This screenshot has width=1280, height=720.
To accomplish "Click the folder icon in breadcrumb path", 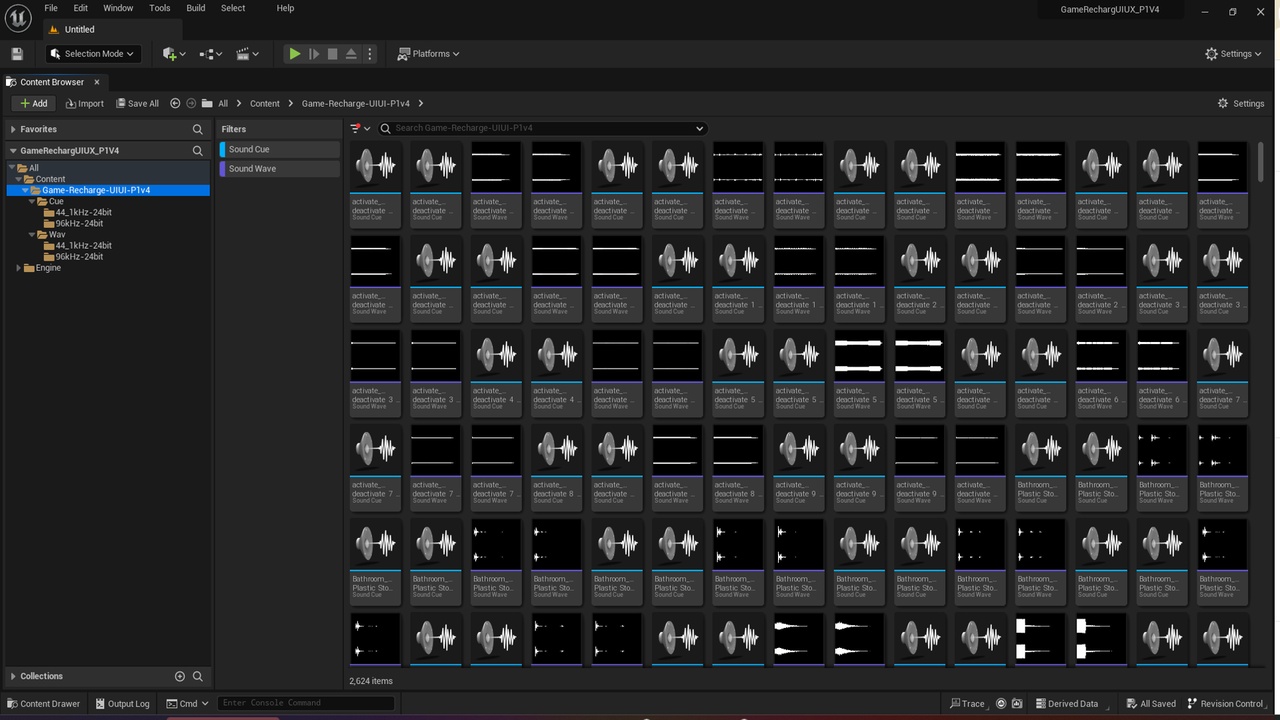I will click(207, 103).
